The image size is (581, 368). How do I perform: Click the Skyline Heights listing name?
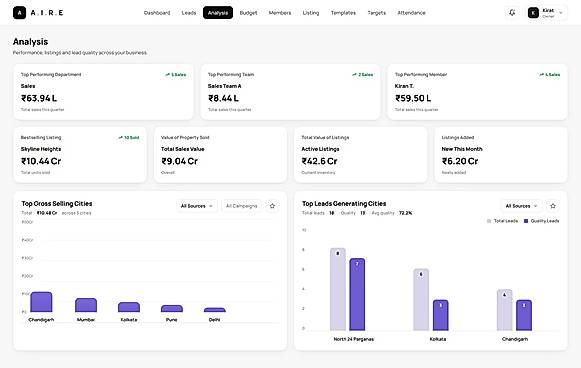click(41, 149)
